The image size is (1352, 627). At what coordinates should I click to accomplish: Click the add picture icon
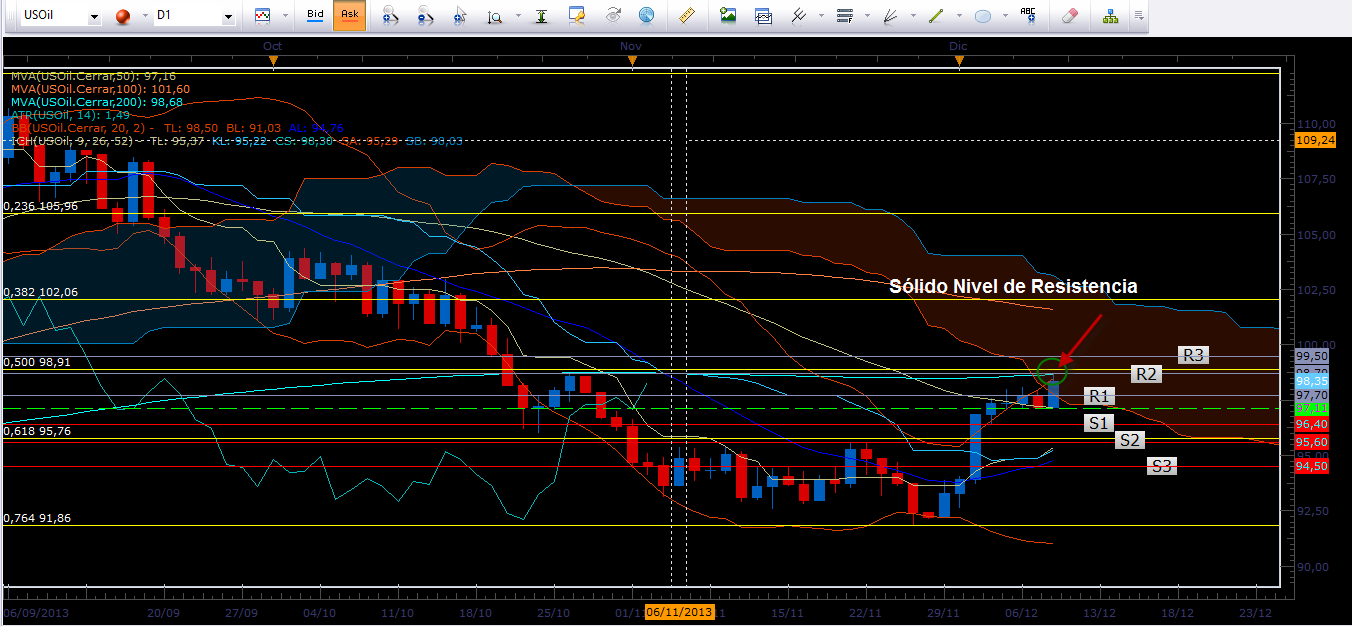tap(728, 16)
